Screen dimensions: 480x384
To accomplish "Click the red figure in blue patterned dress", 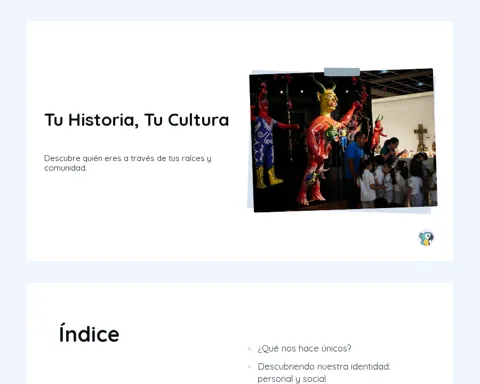I will coord(267,137).
